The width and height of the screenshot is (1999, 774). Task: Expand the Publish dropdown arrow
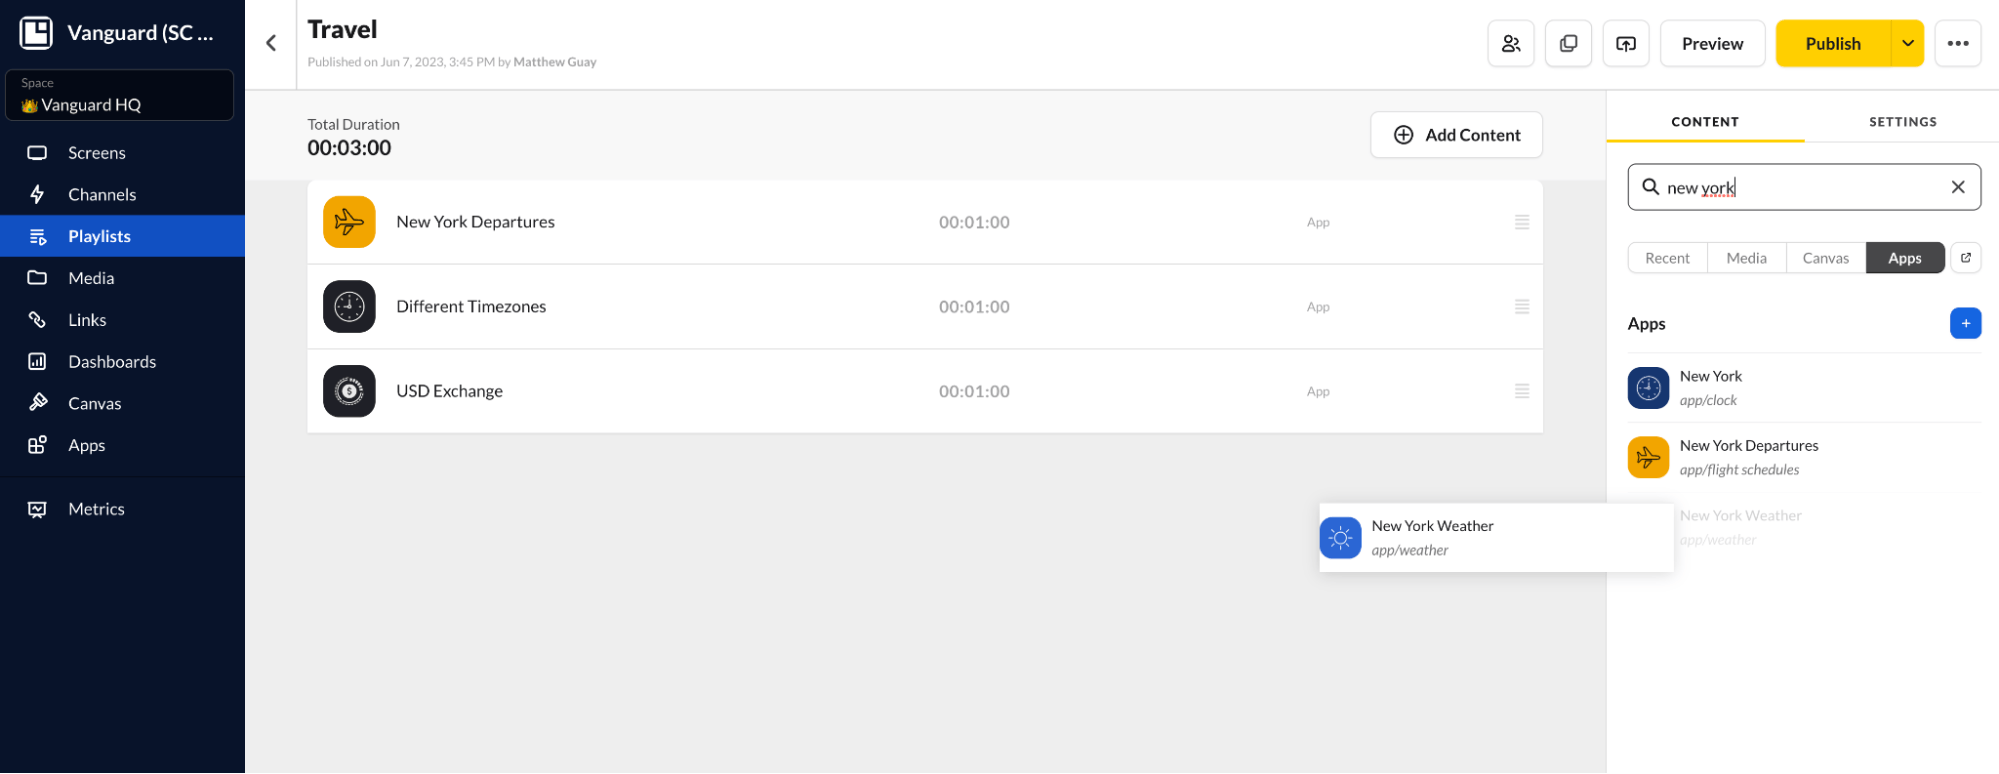1907,44
